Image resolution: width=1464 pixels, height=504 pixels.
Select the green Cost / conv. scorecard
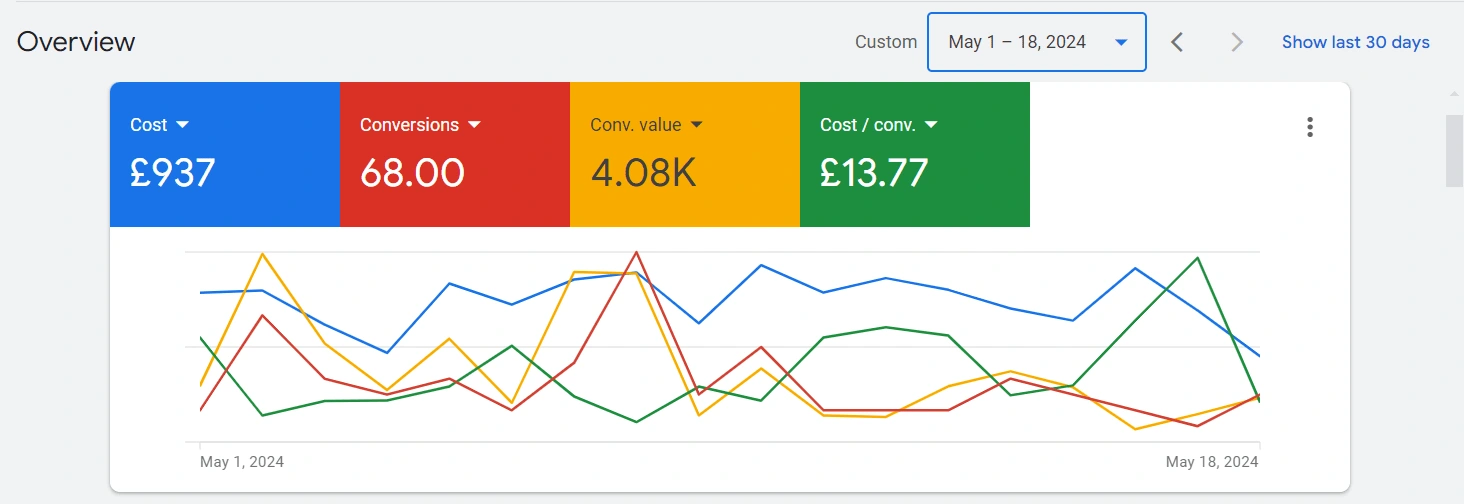coord(915,154)
